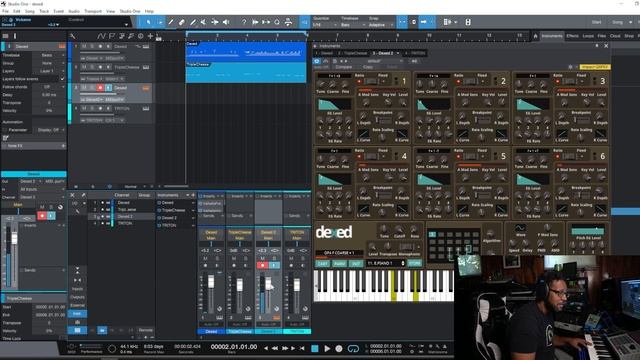The width and height of the screenshot is (640, 360).
Task: Open the Instruments panel dropdown arrow in mixer
Action: point(187,195)
